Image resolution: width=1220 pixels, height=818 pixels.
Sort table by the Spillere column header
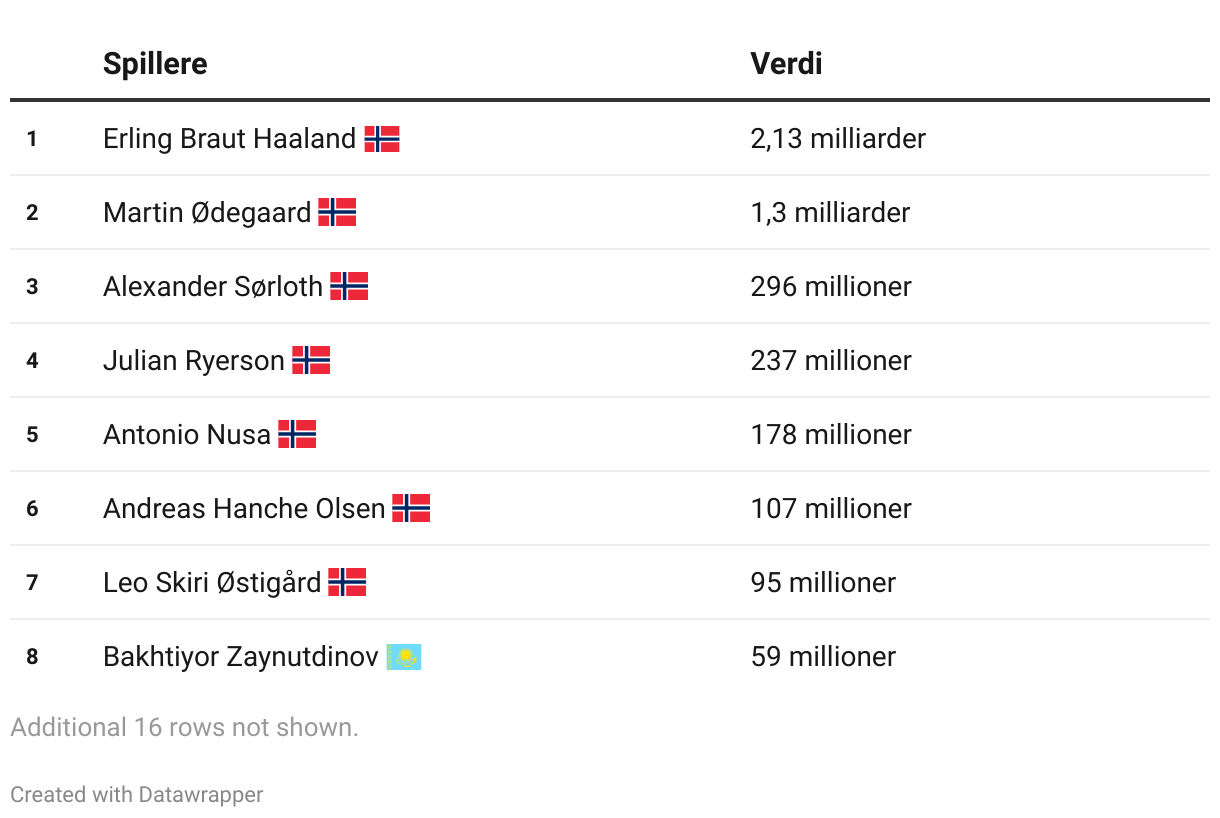click(155, 64)
